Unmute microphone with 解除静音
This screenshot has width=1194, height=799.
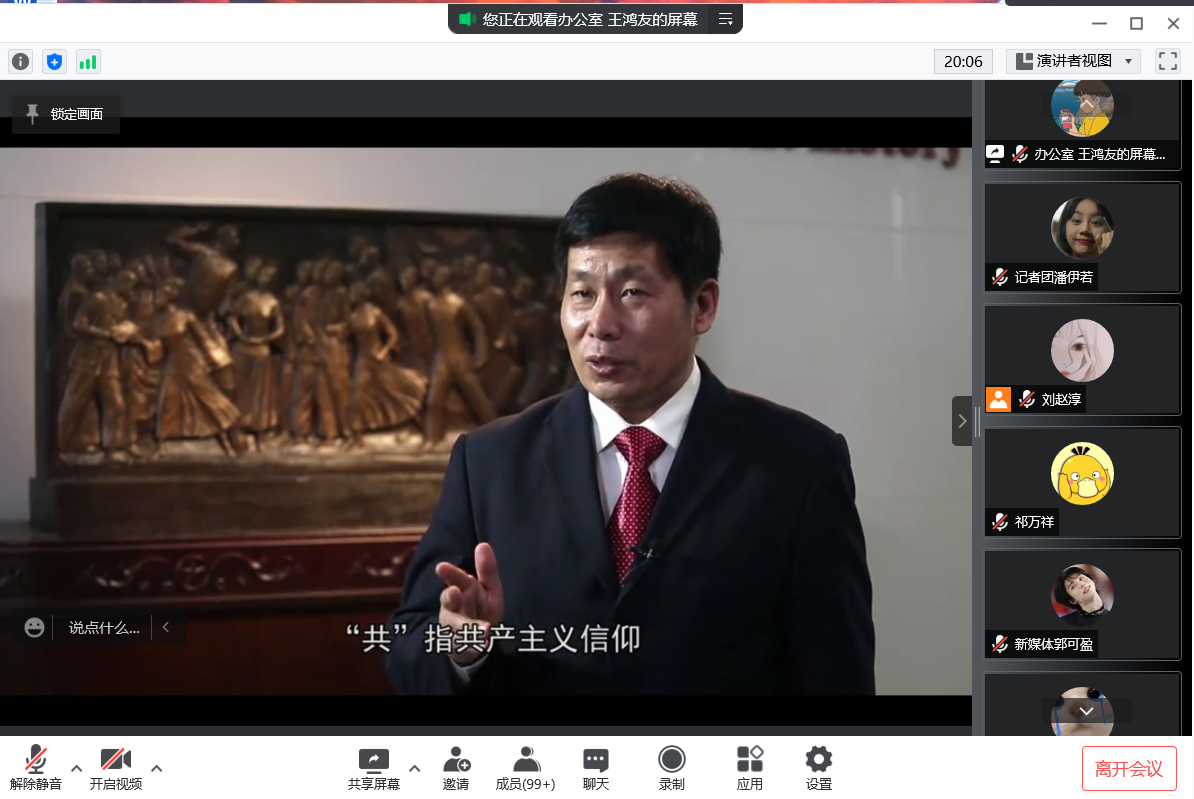point(36,768)
